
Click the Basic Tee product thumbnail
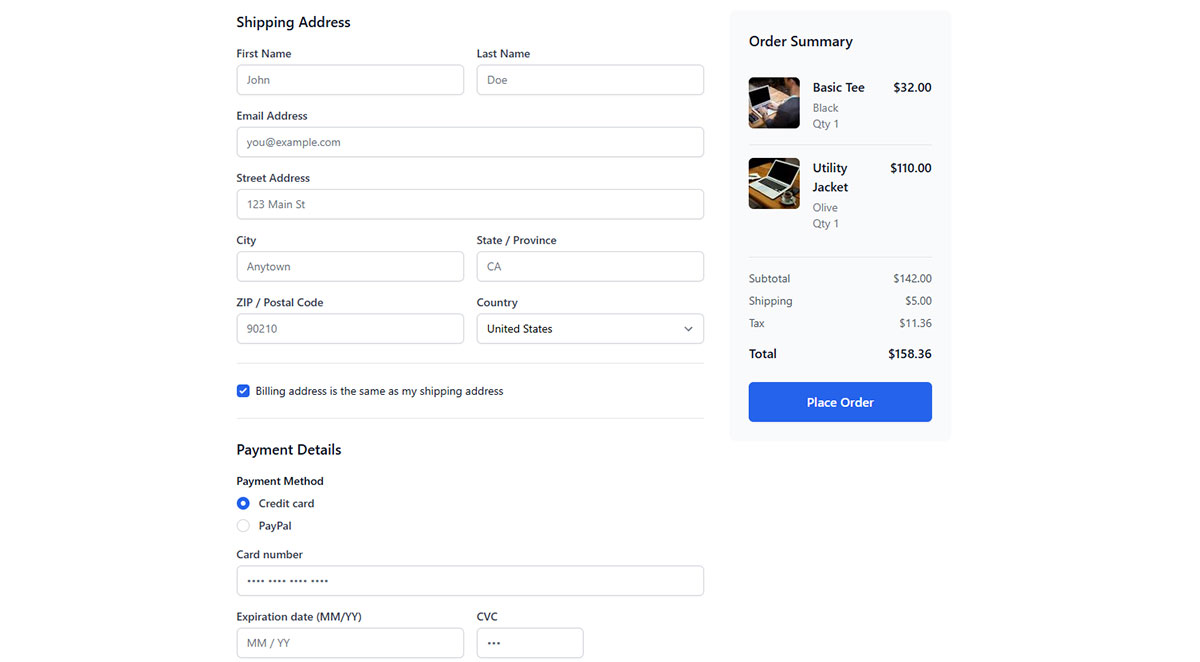click(773, 102)
